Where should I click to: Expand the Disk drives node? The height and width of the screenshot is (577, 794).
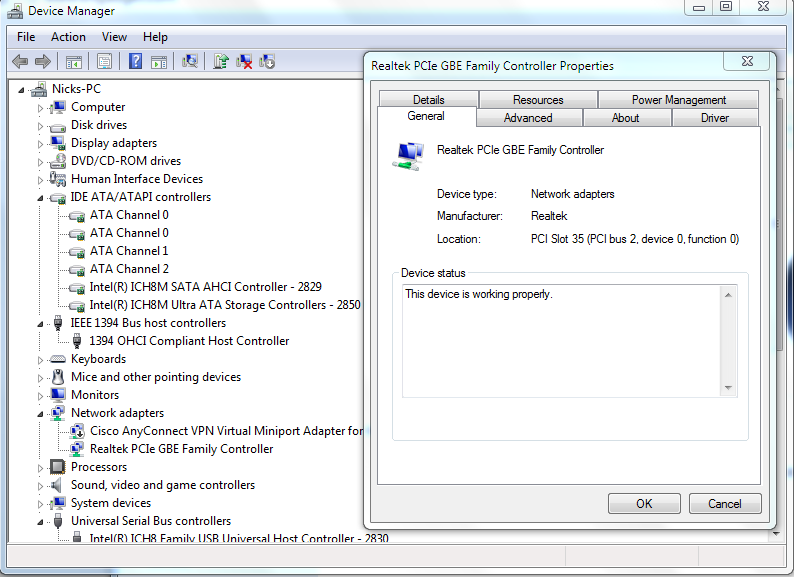[42, 126]
